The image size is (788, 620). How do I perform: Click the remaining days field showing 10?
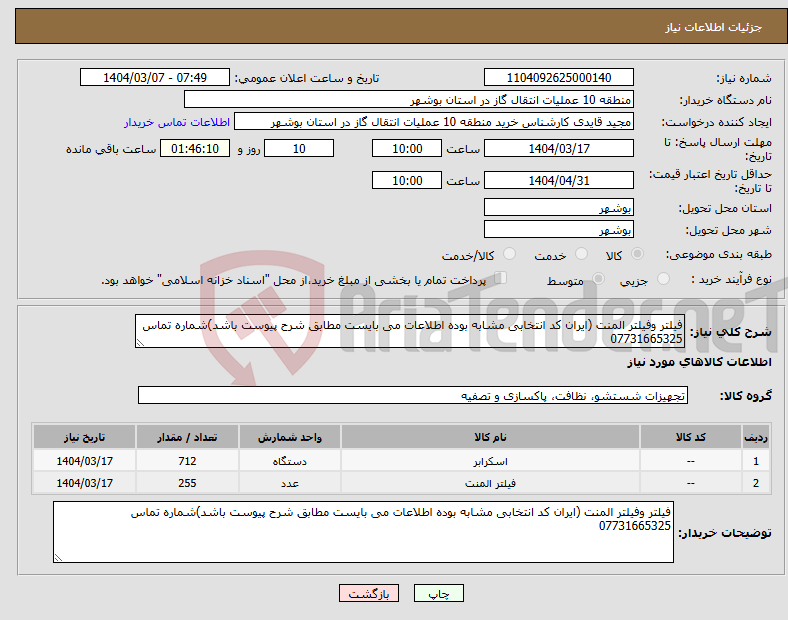pyautogui.click(x=299, y=148)
